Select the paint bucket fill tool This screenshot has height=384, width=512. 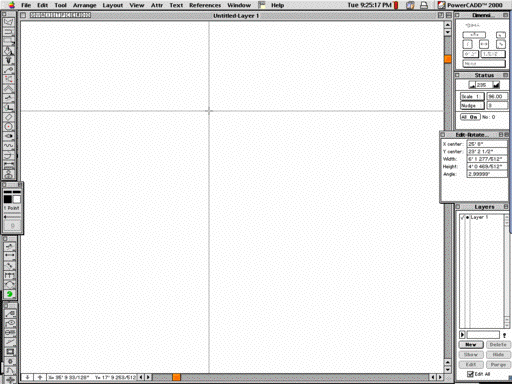(x=9, y=51)
